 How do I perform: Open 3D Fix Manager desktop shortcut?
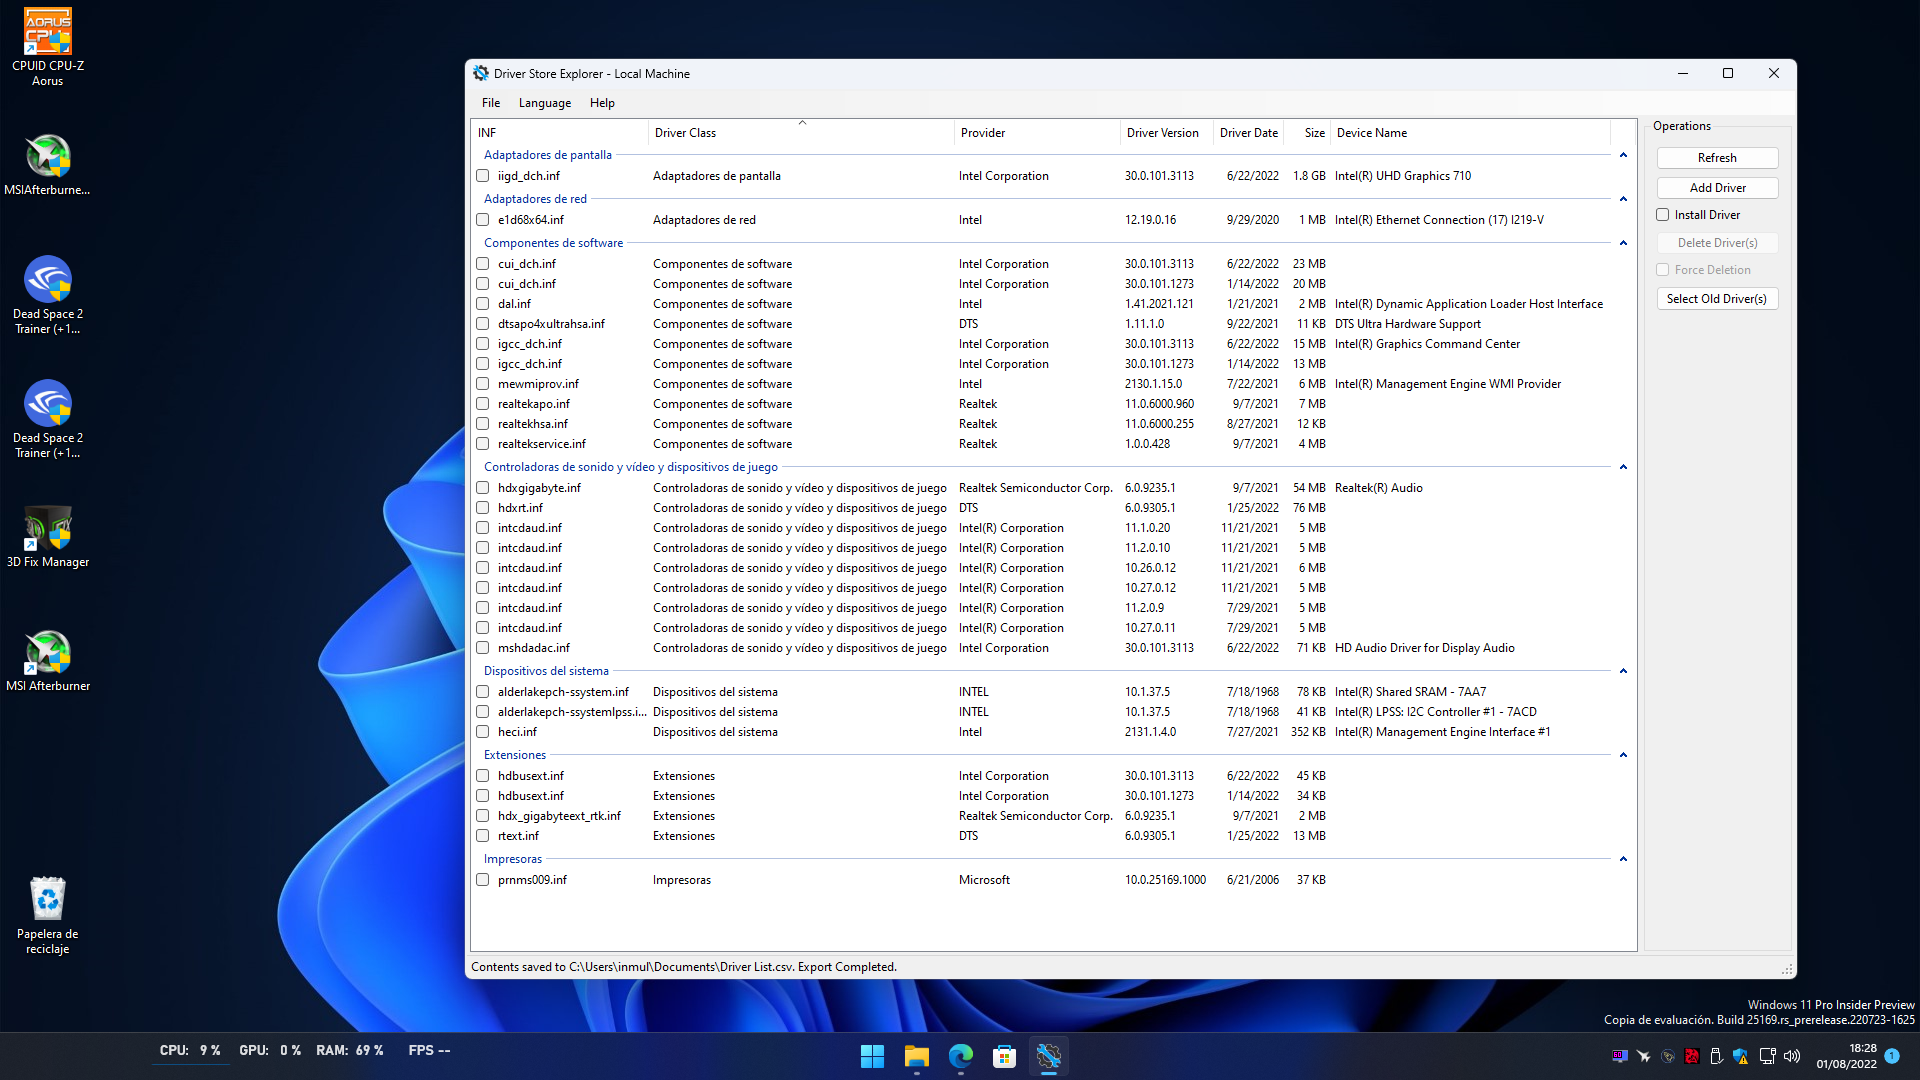pyautogui.click(x=47, y=537)
